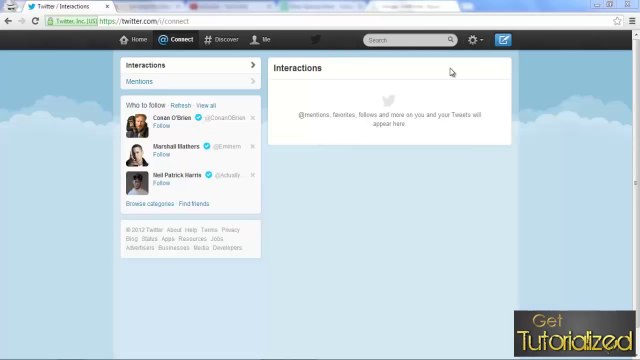Open Mentions in the sidebar
The width and height of the screenshot is (640, 360).
[139, 82]
